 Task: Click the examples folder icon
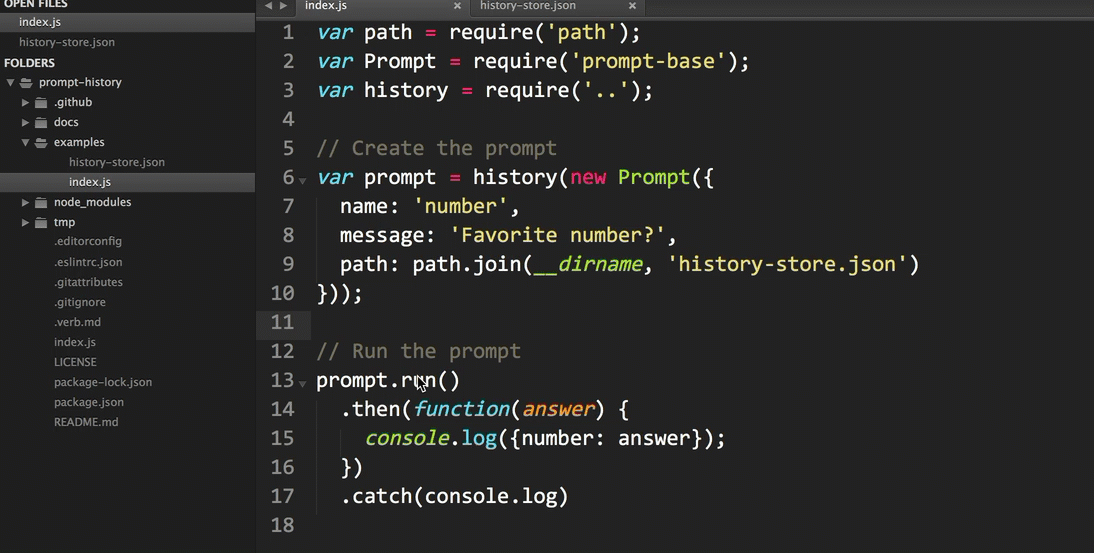coord(41,142)
